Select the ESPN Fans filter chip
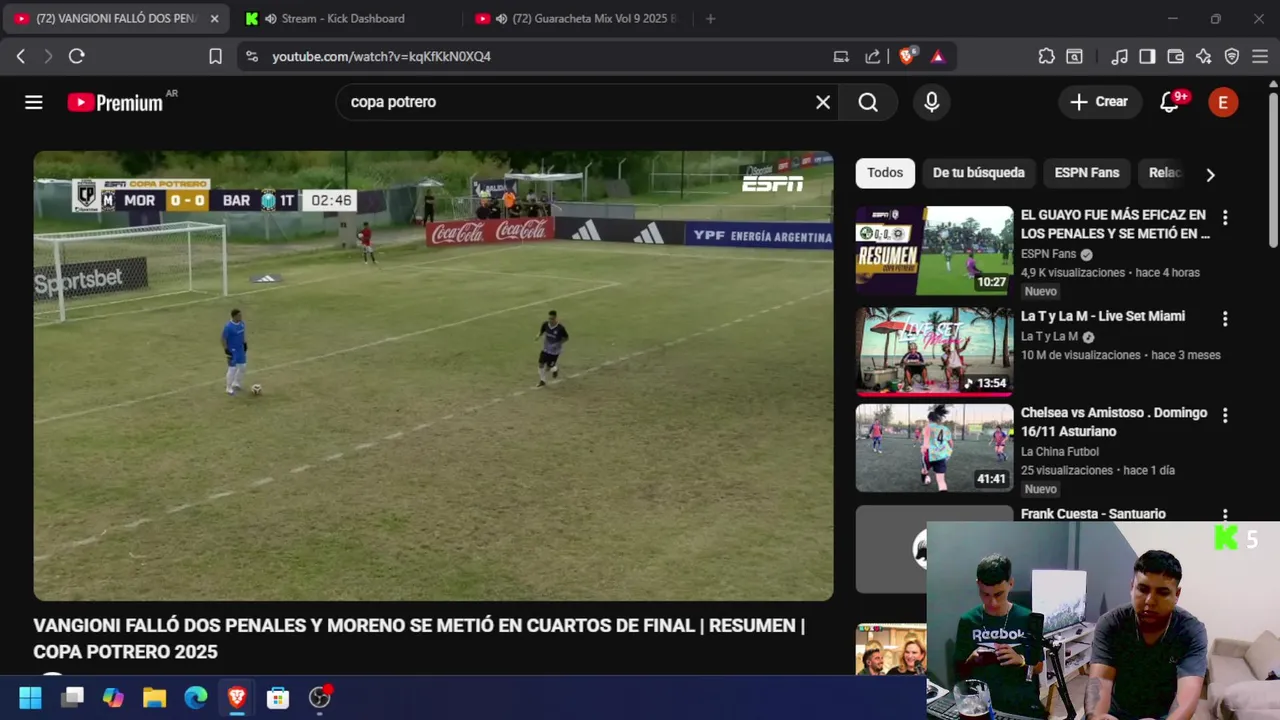 [x=1086, y=173]
